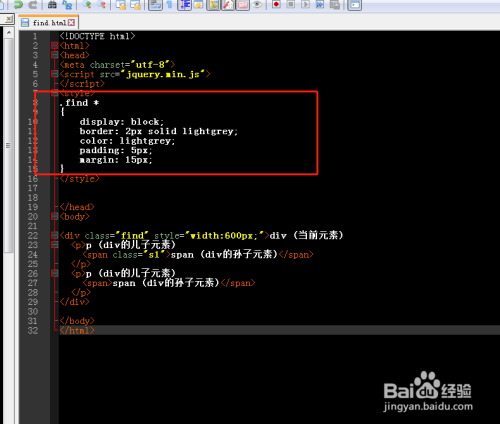
Task: Collapse the body tag fold marker
Action: pos(55,216)
